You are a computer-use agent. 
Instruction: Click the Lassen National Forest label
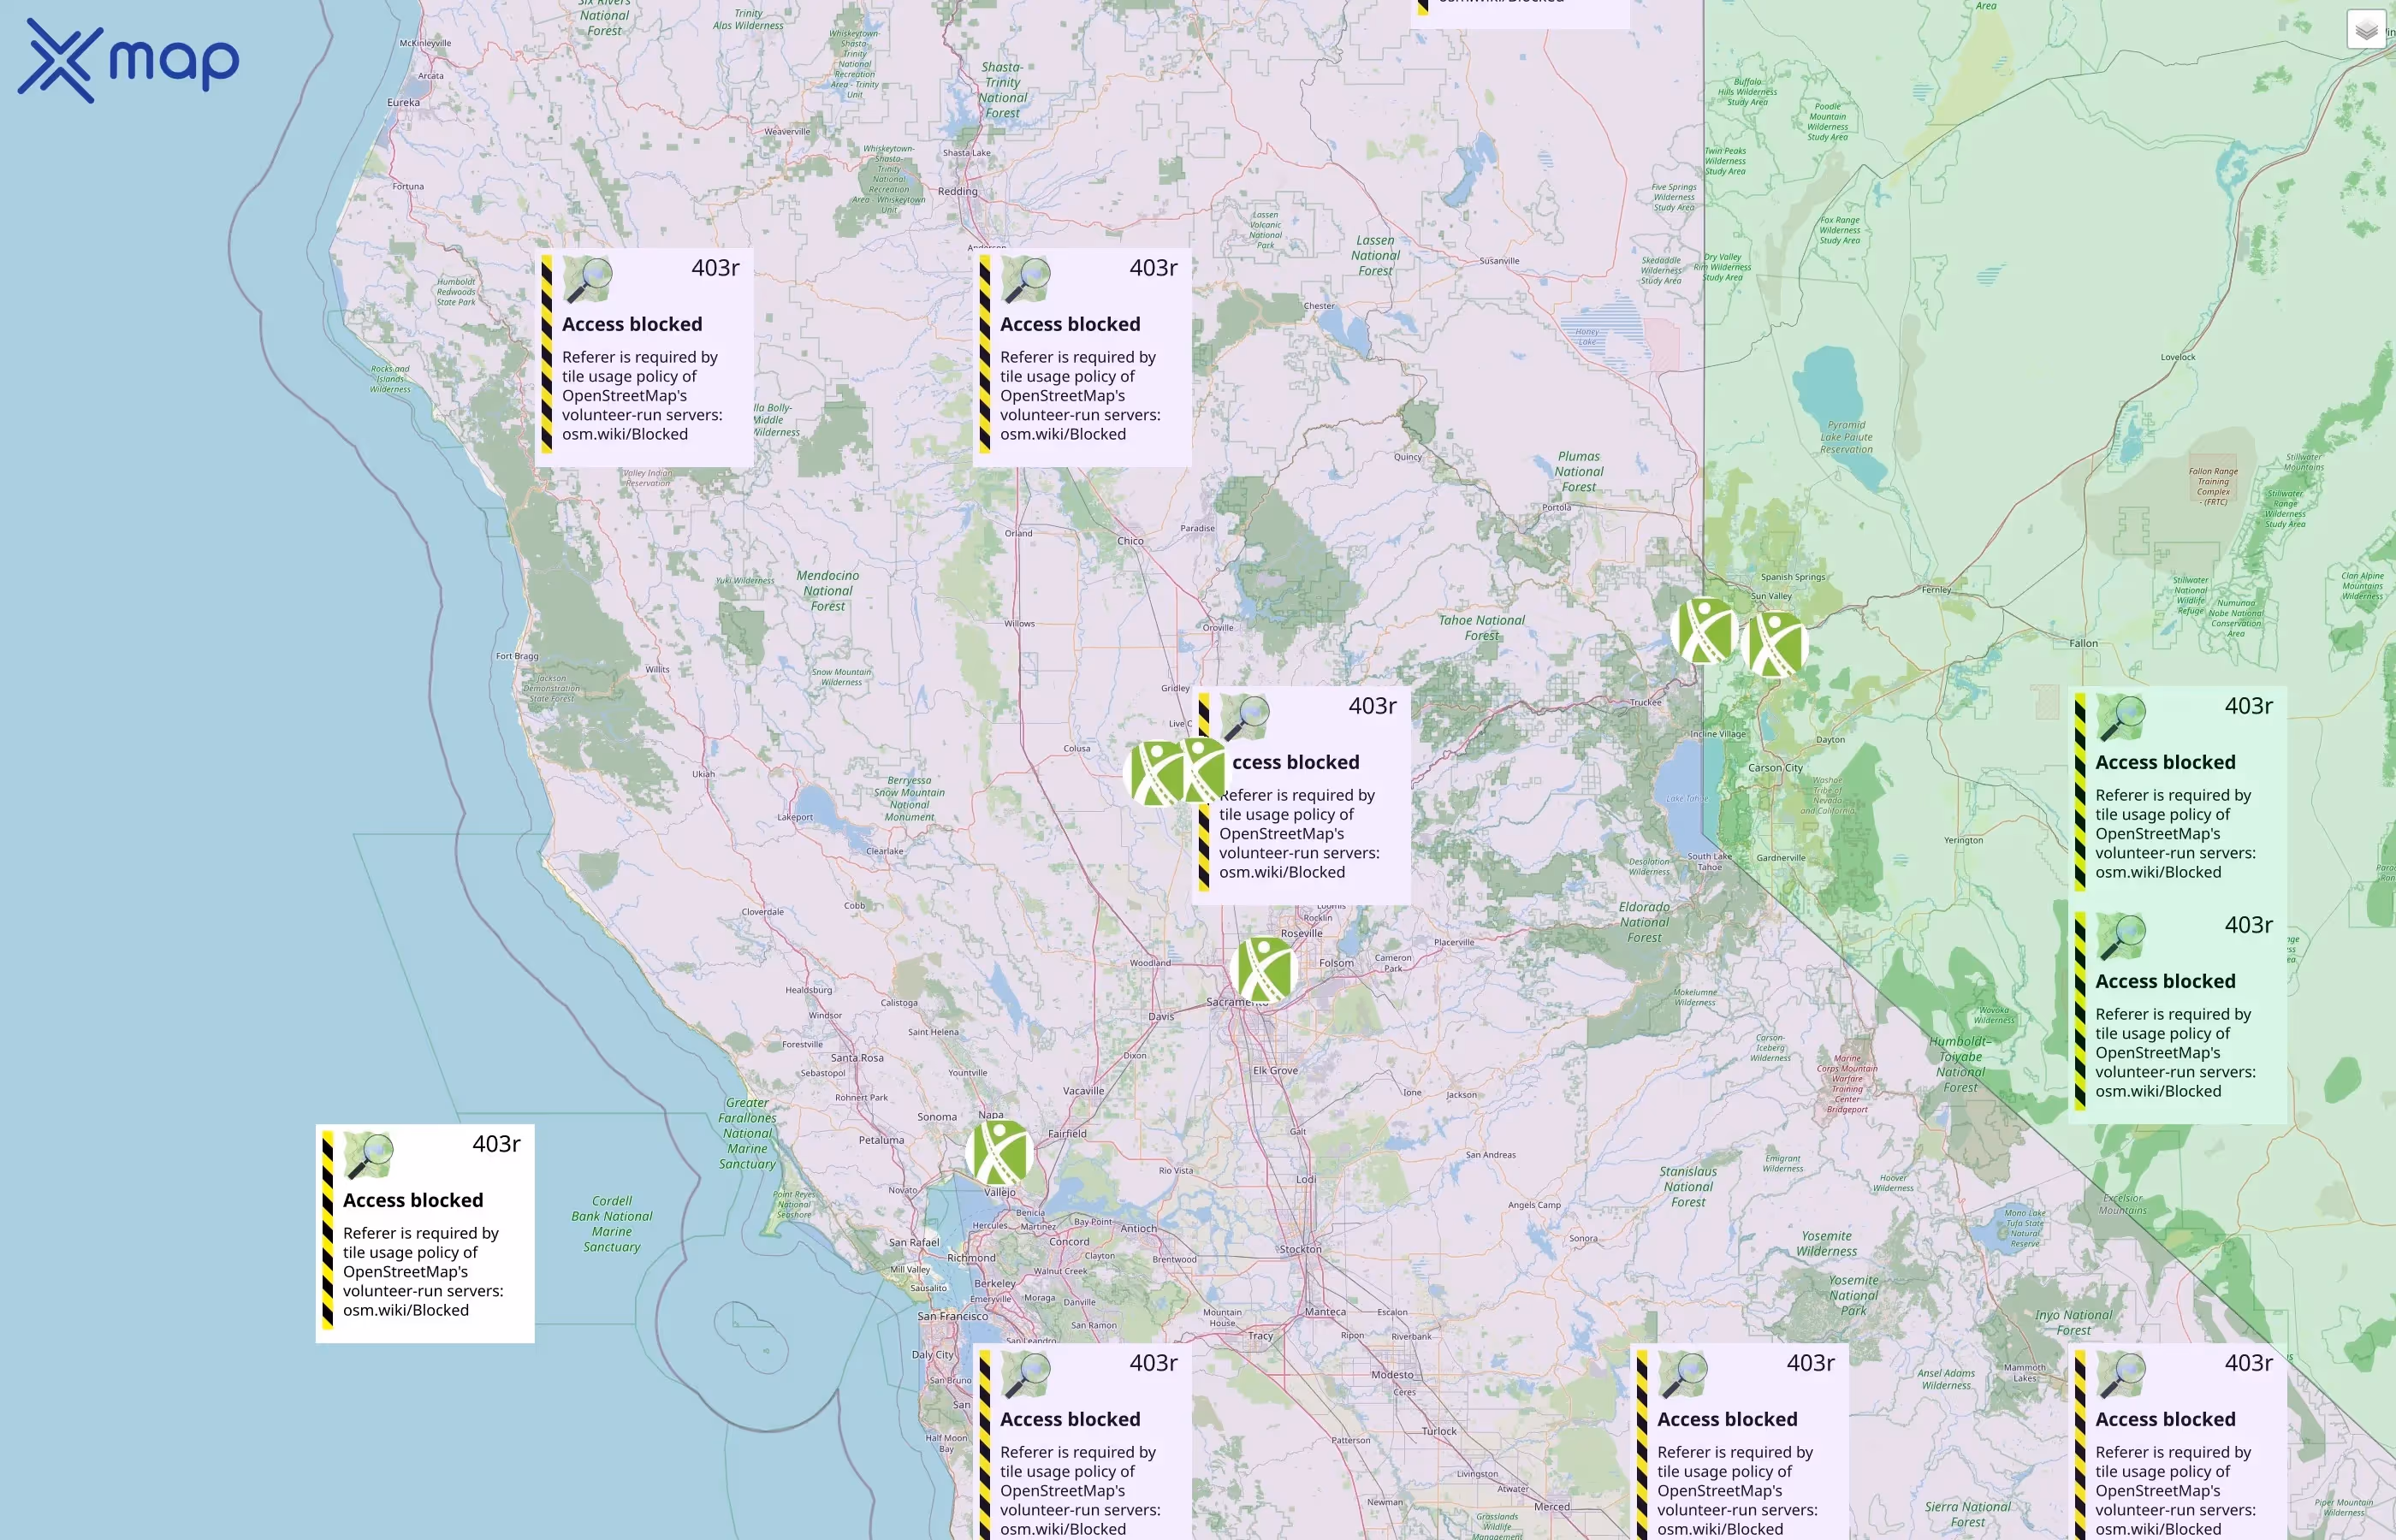pos(1375,255)
